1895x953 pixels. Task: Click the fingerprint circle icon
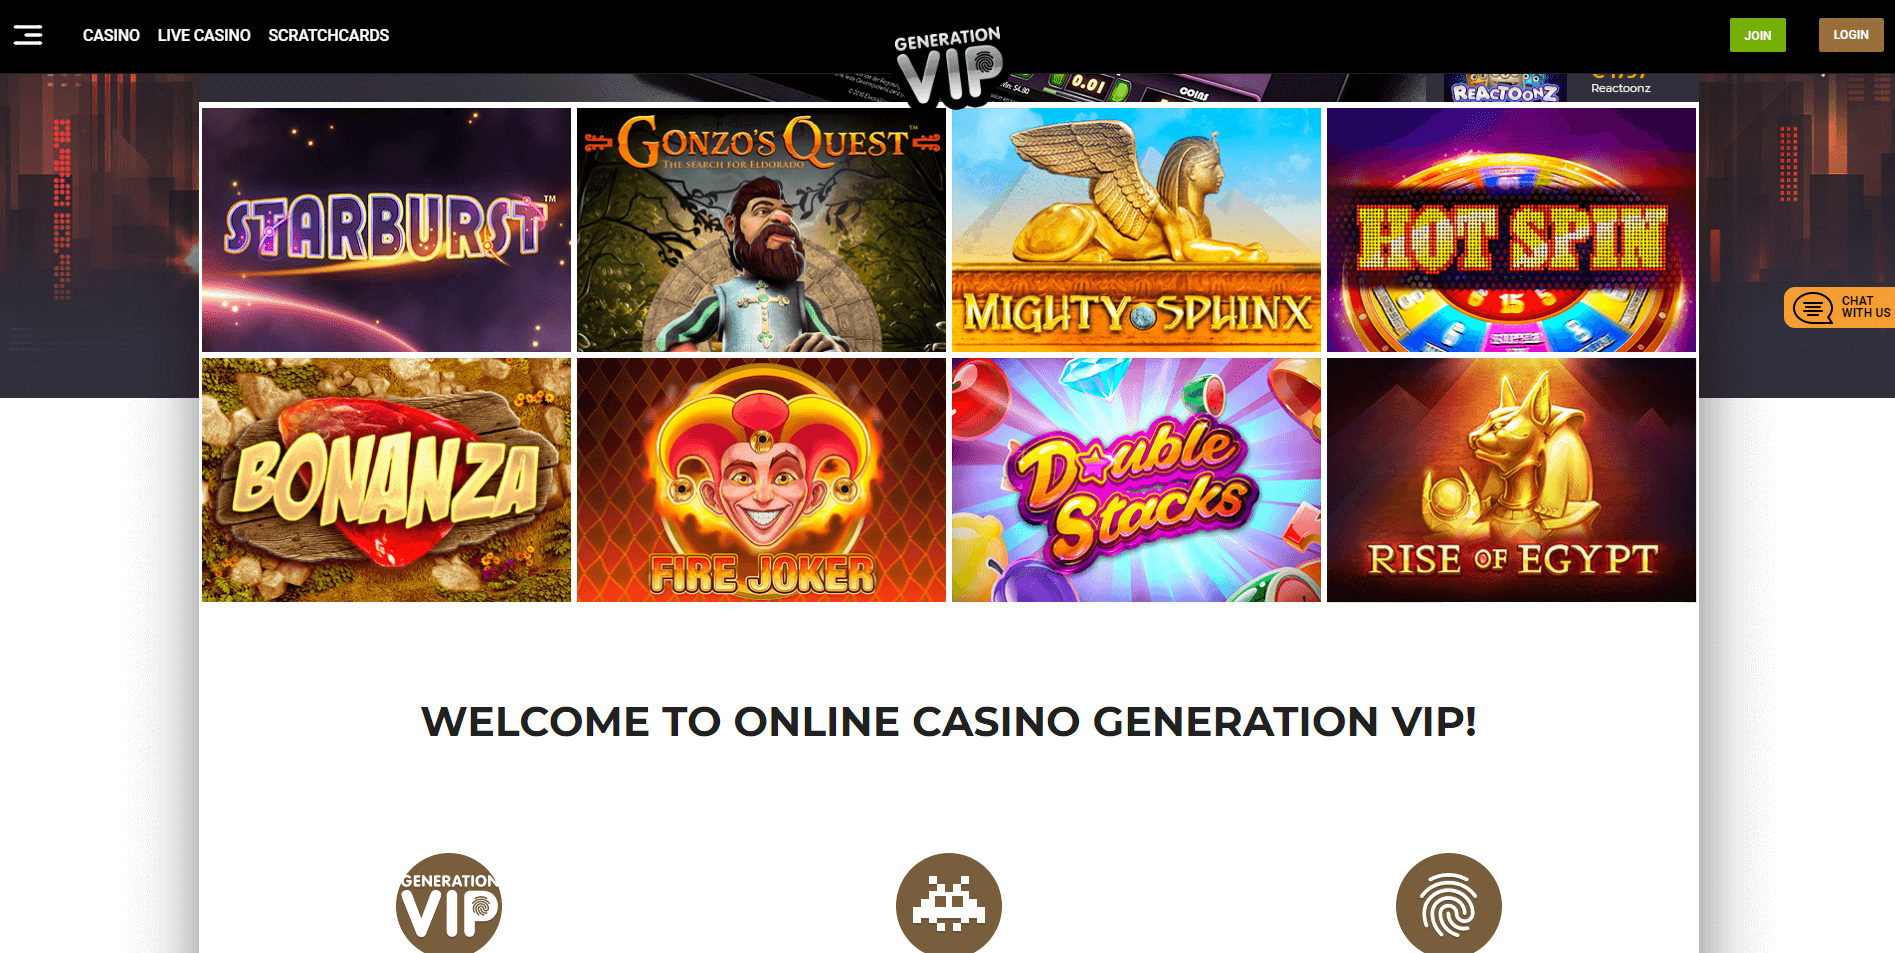pos(1449,903)
